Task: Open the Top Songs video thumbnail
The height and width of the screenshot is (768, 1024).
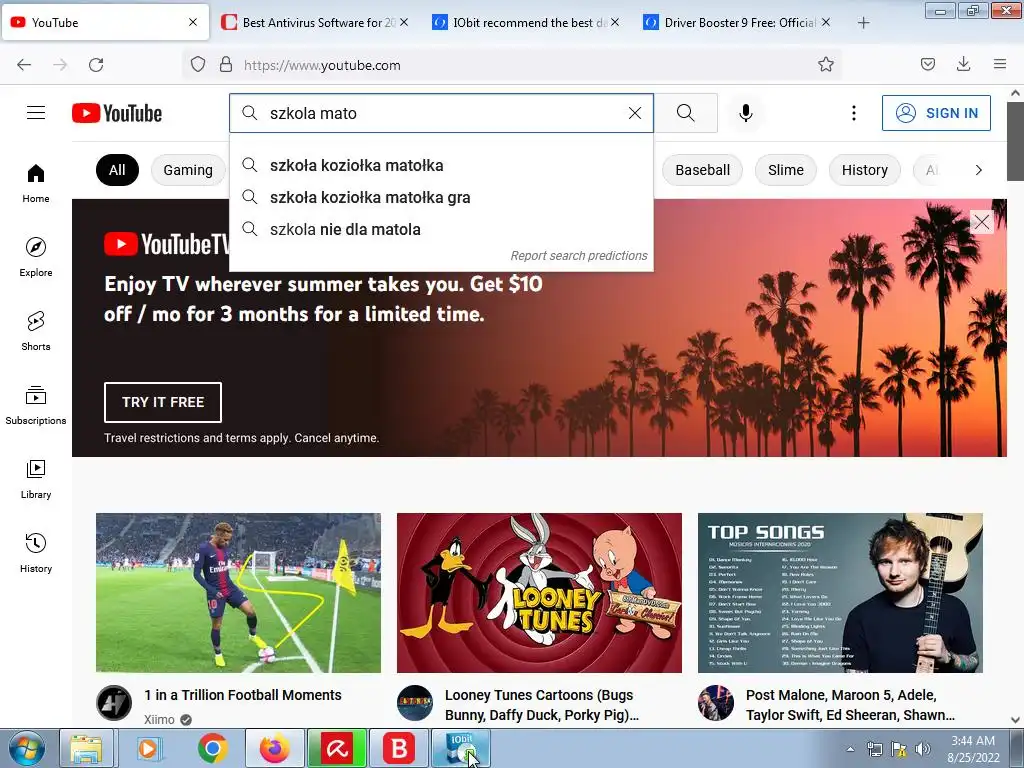Action: 840,592
